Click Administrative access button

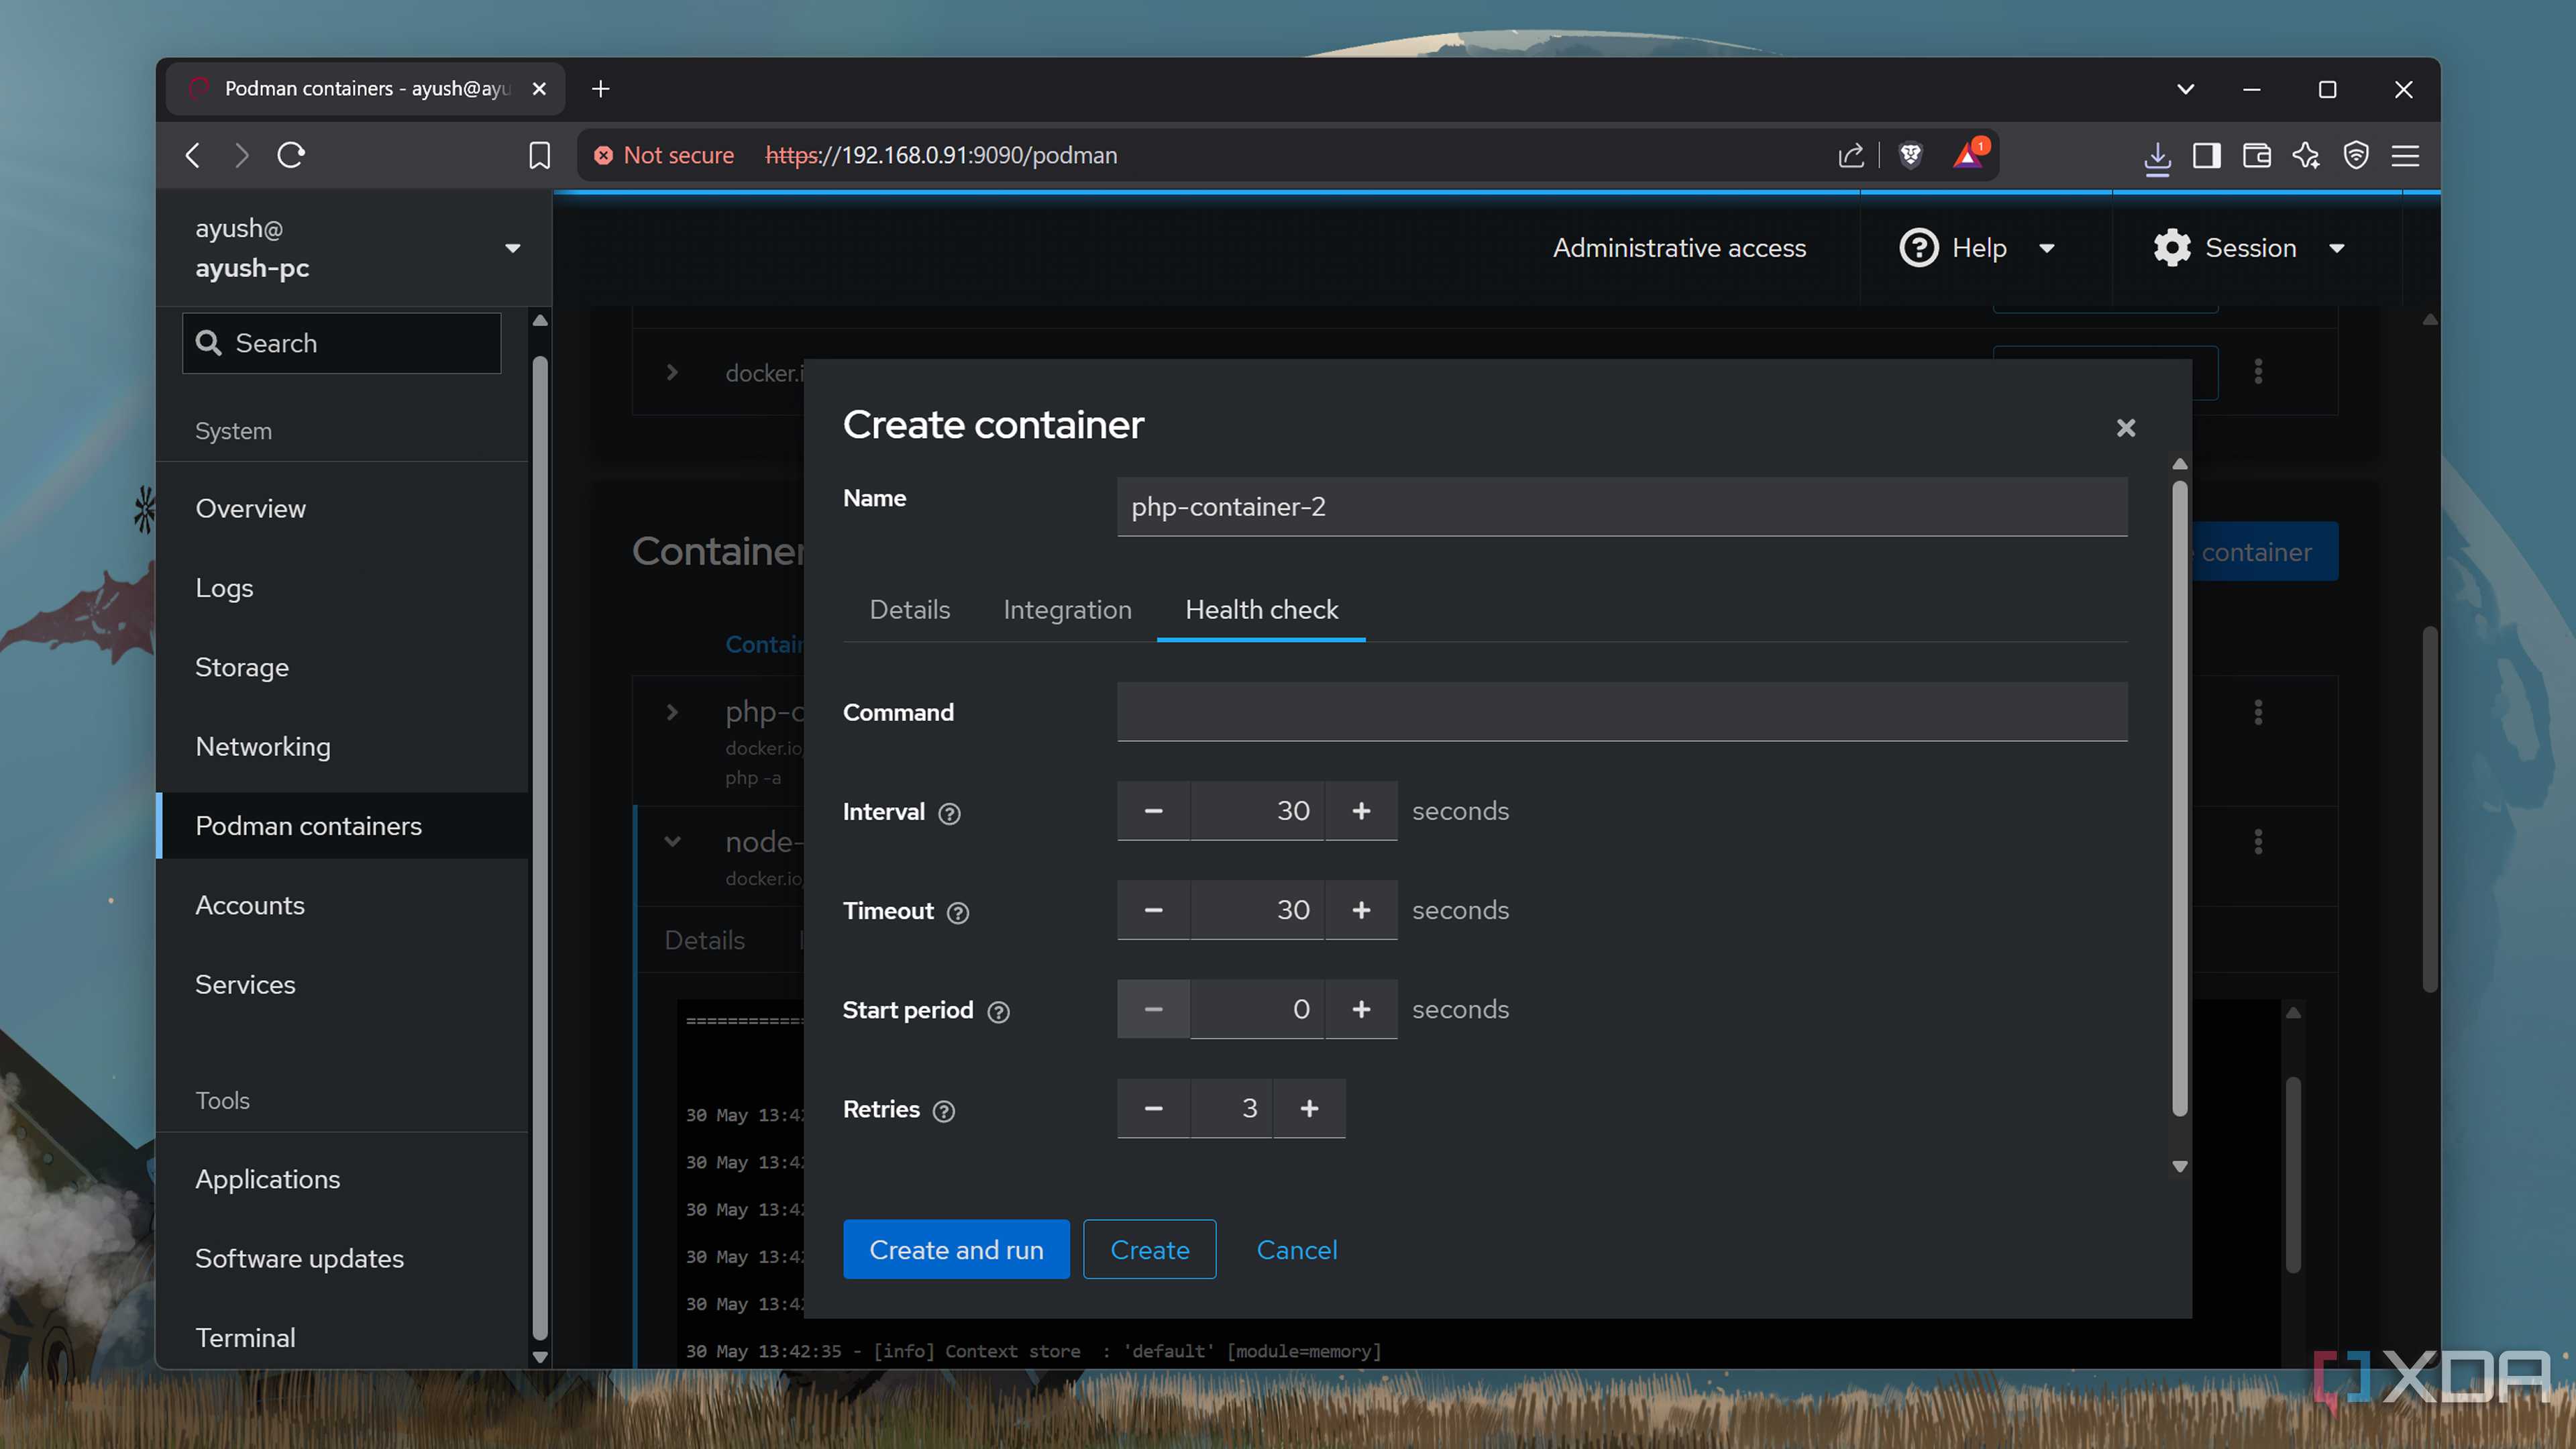pos(1679,248)
